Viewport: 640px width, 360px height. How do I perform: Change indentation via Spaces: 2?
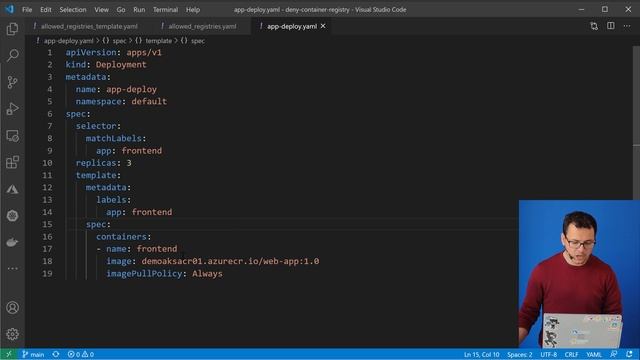pos(520,354)
